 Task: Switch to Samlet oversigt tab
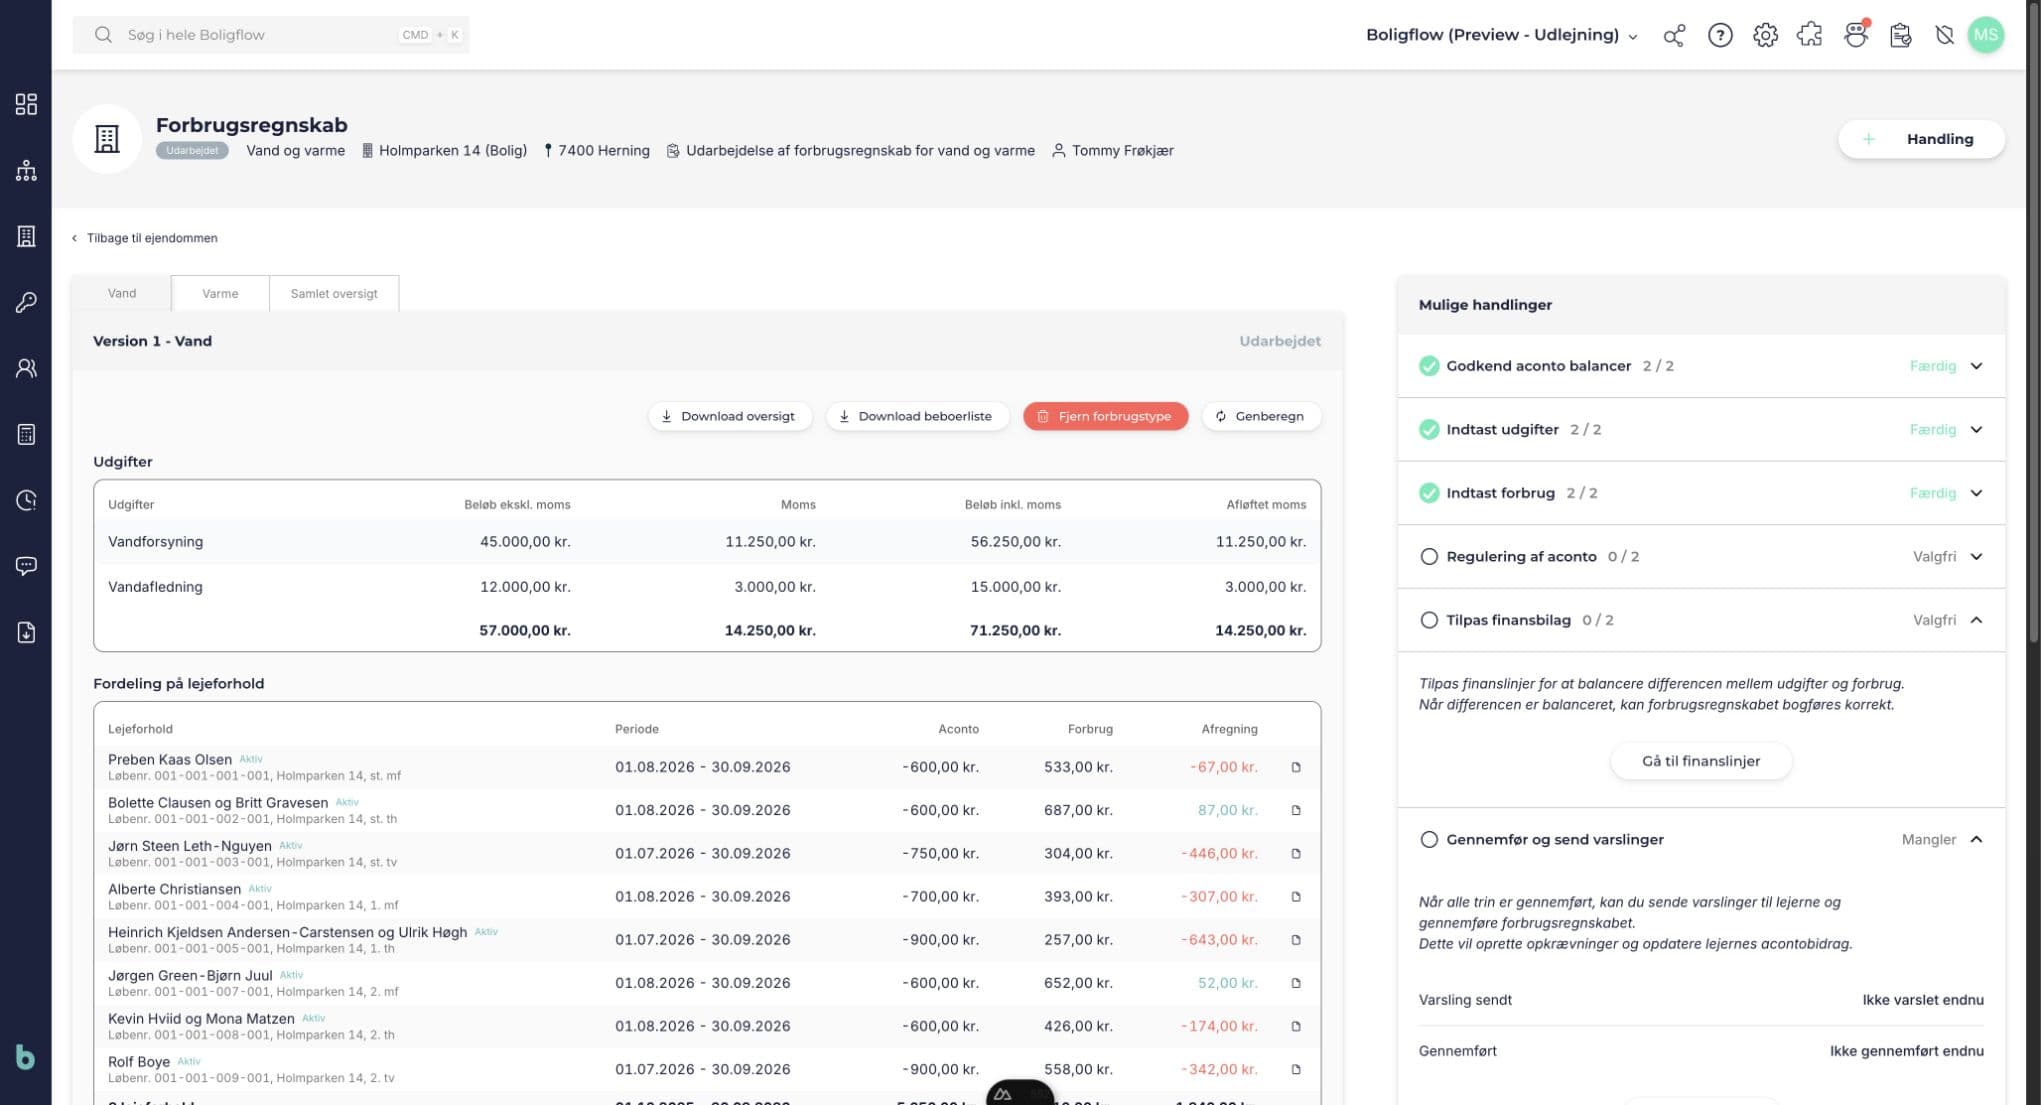(x=334, y=293)
